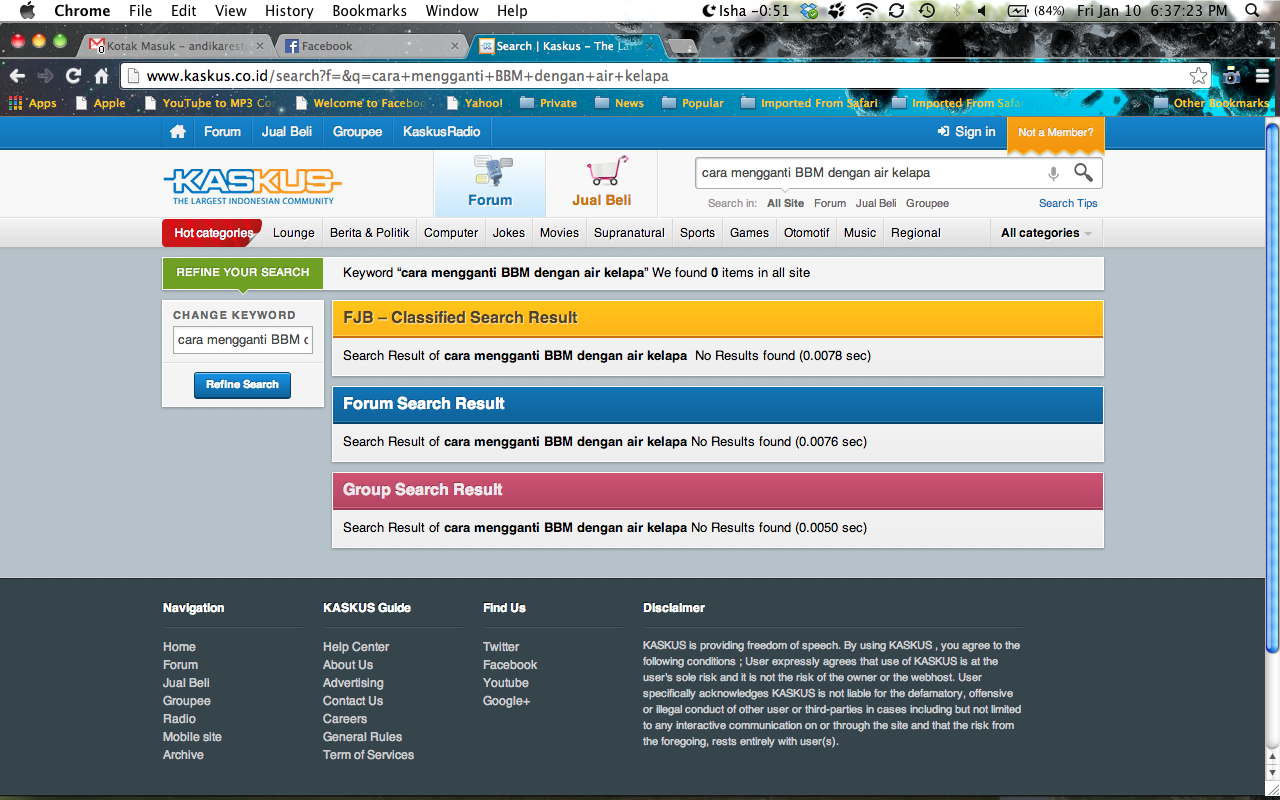Screen dimensions: 1280x800
Task: Search in Groupee only
Action: click(x=927, y=204)
